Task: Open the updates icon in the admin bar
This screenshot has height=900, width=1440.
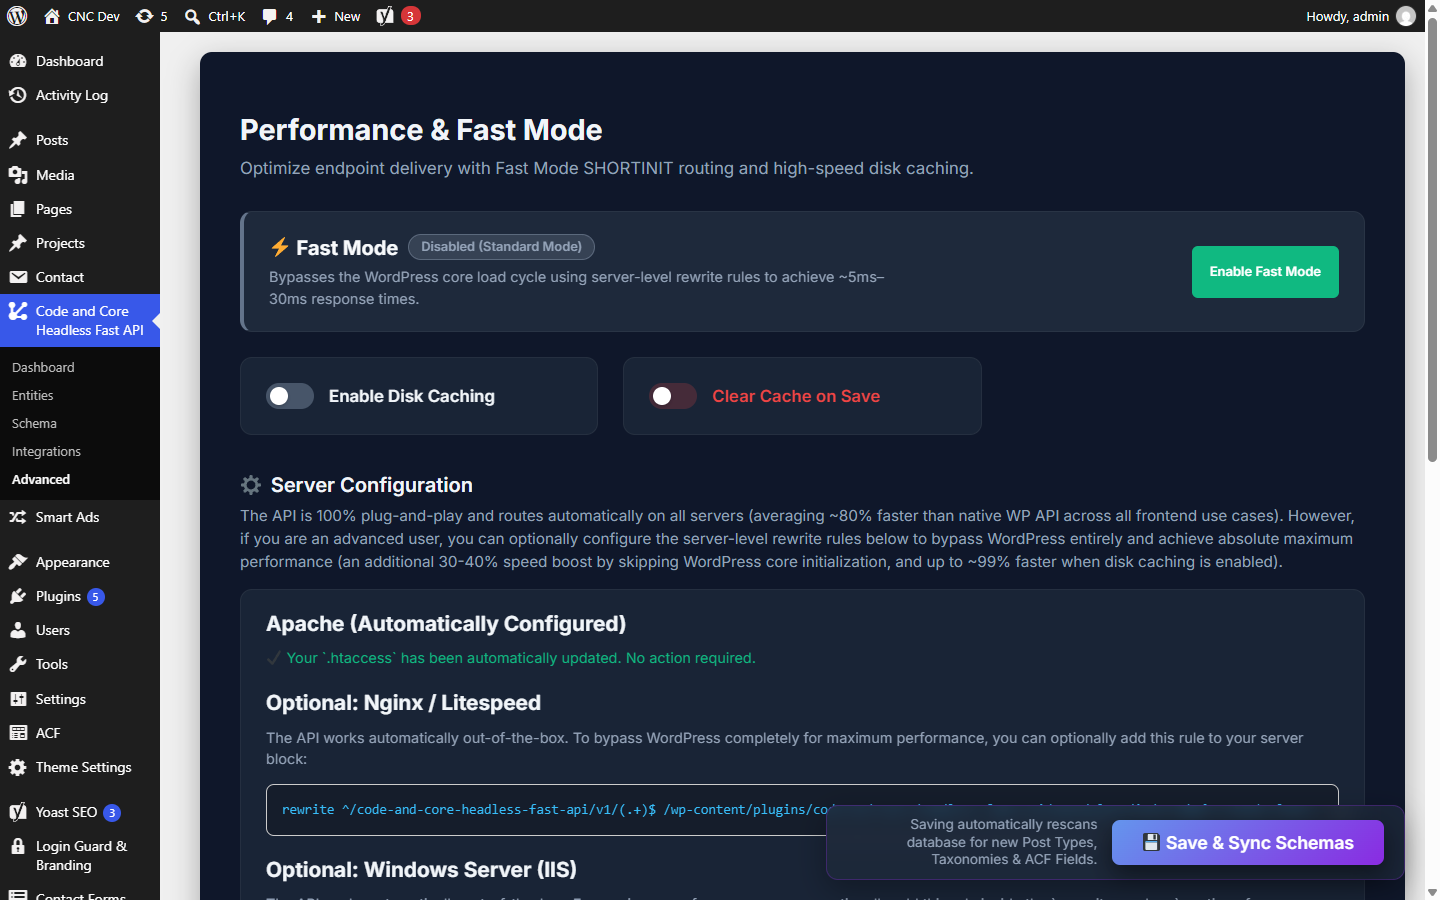Action: [x=145, y=16]
